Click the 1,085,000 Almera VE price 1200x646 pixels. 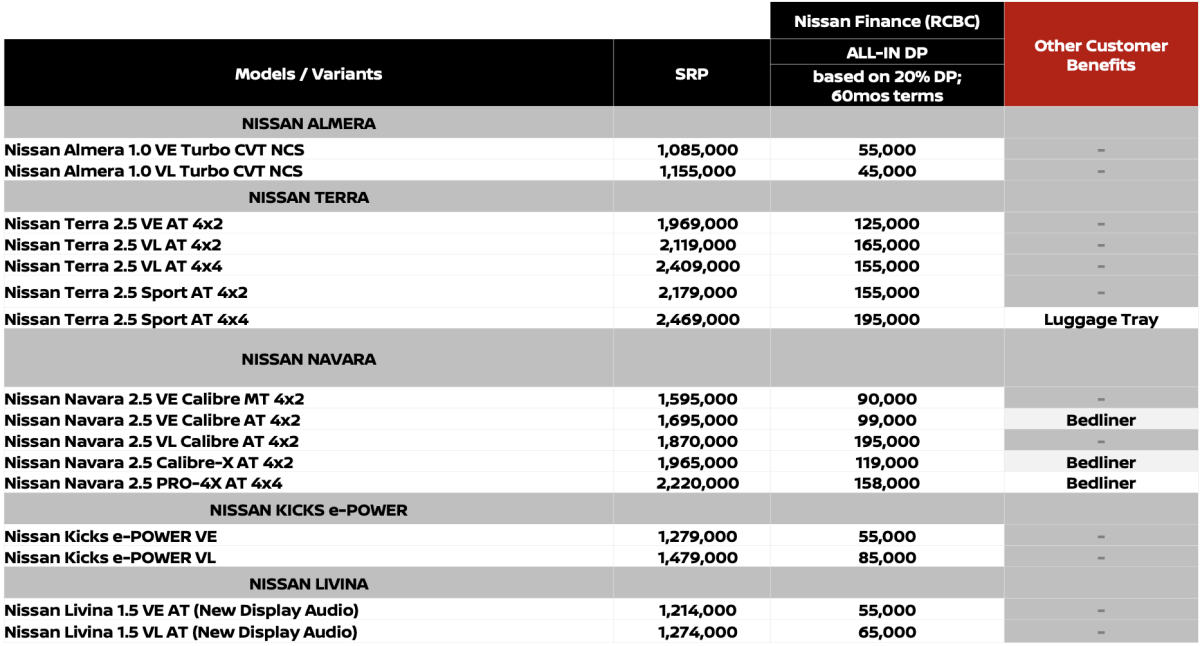(x=698, y=150)
